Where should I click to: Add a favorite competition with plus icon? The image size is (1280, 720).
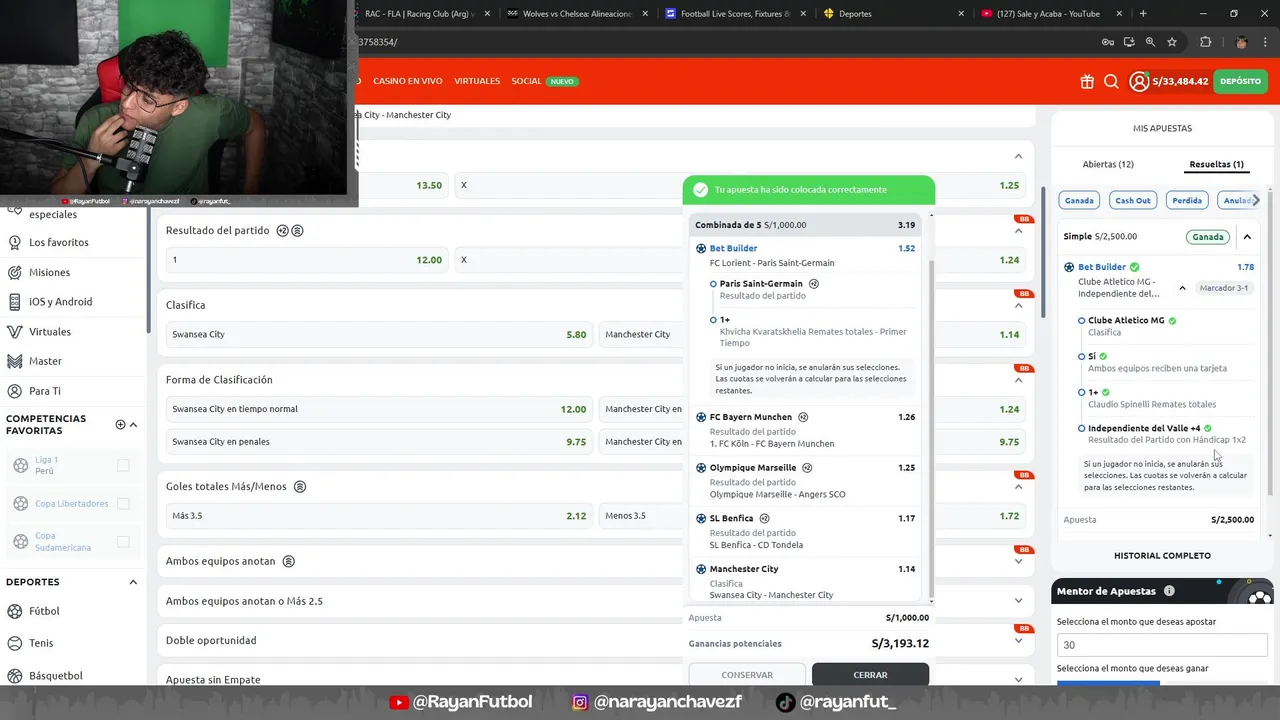click(120, 424)
